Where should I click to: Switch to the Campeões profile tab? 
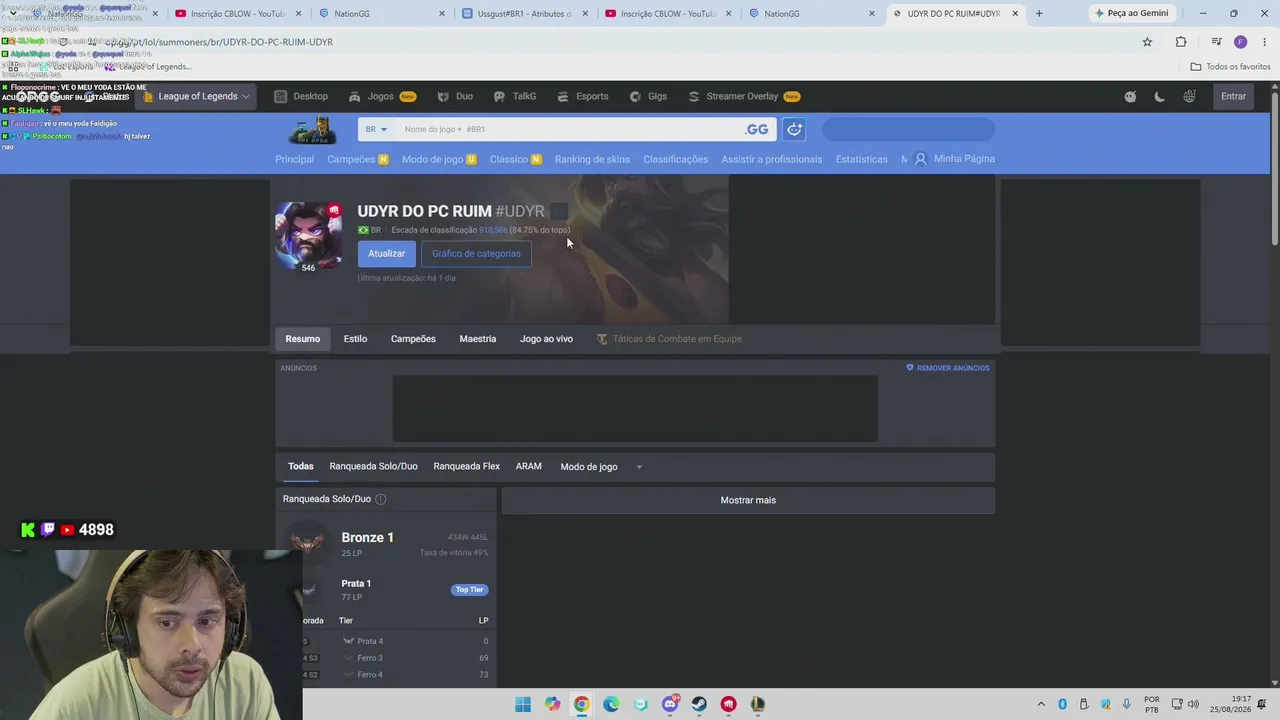(413, 339)
